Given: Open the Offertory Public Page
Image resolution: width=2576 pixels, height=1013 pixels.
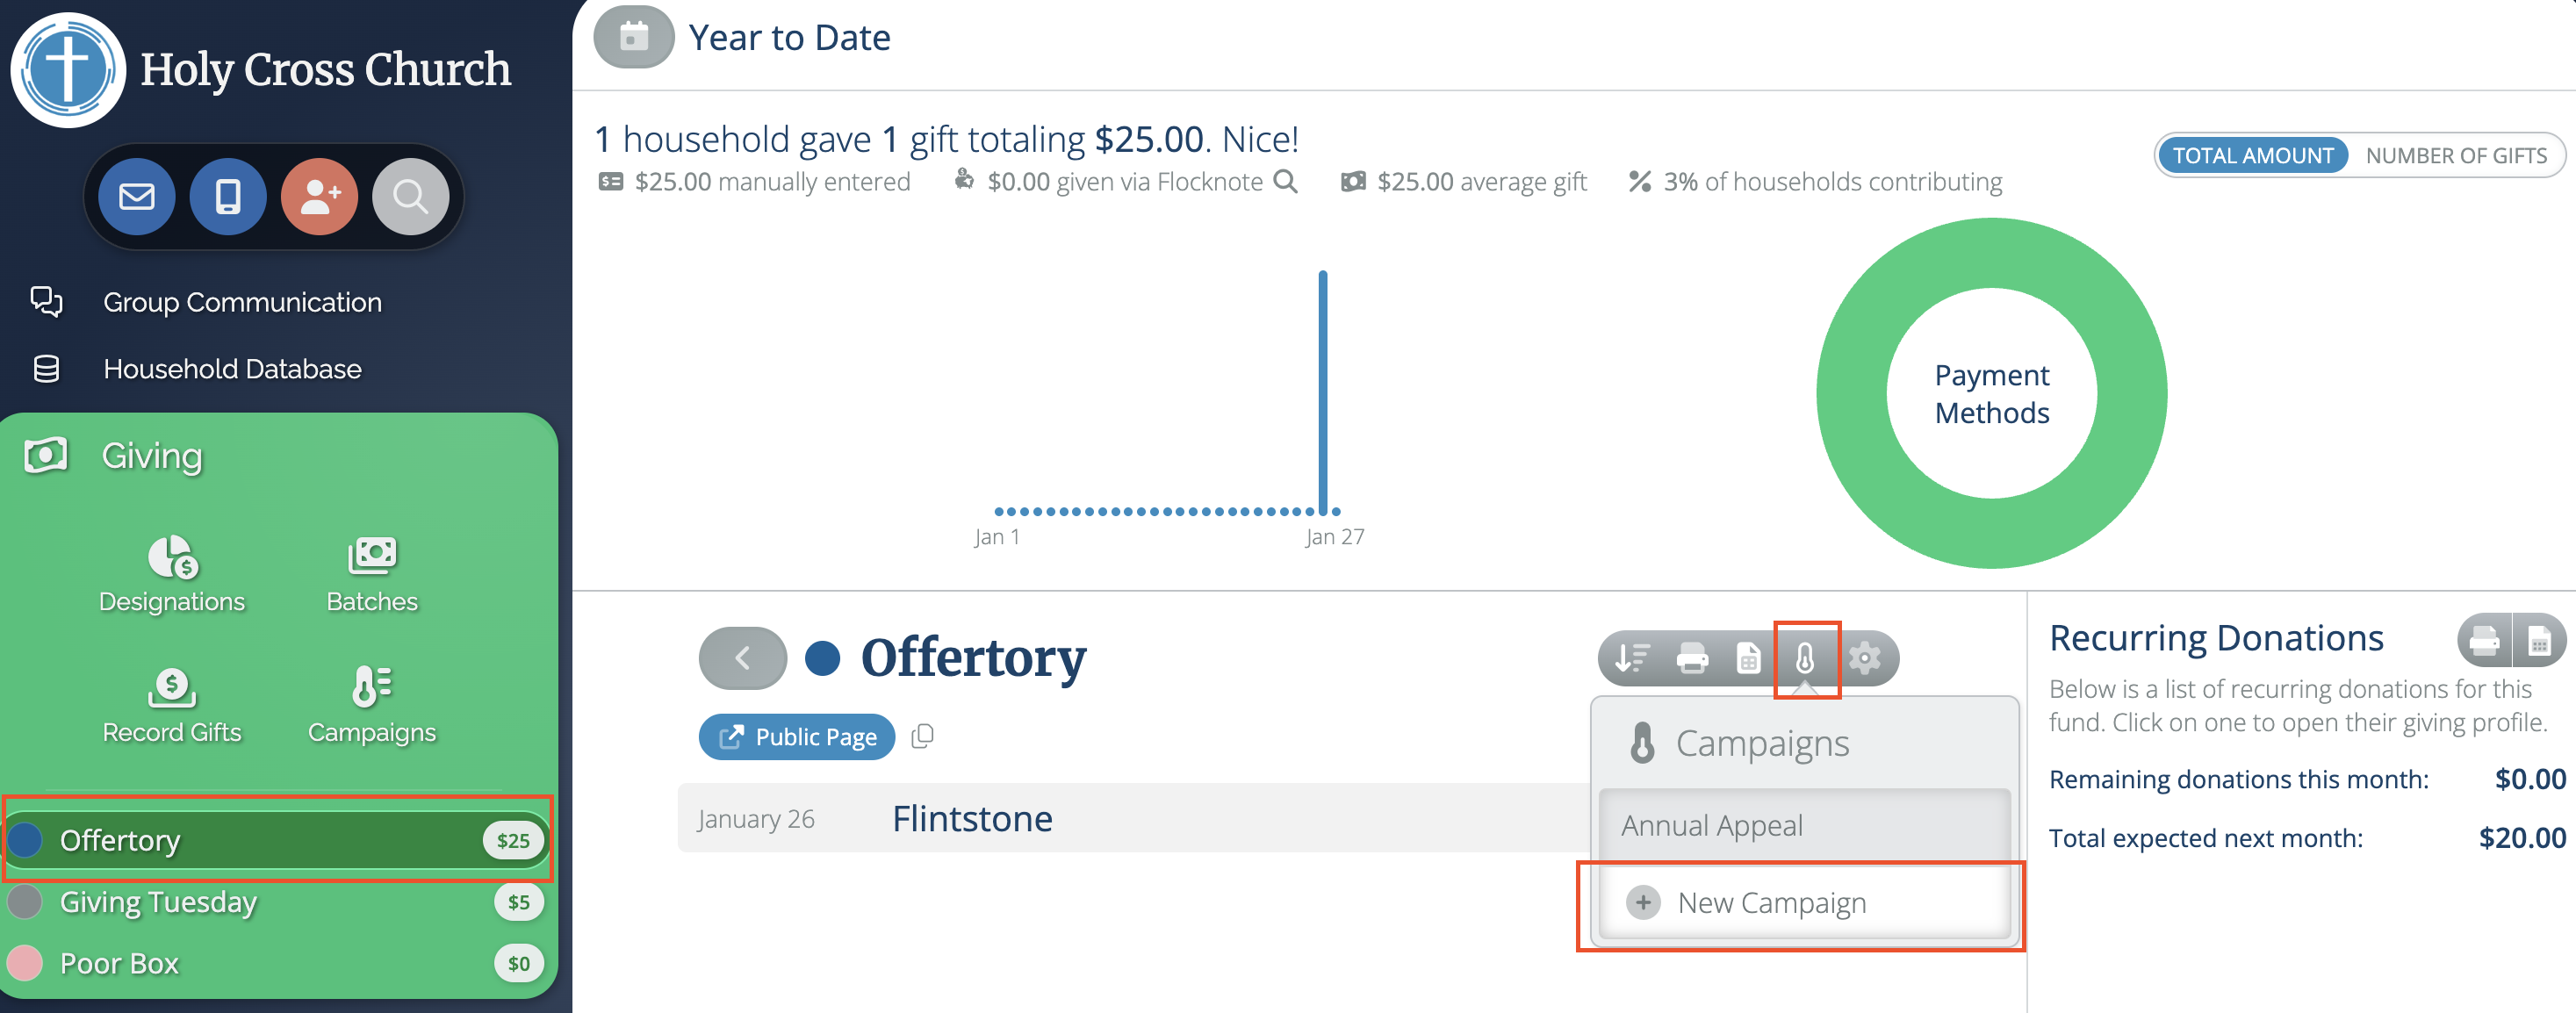Looking at the screenshot, I should (x=797, y=737).
